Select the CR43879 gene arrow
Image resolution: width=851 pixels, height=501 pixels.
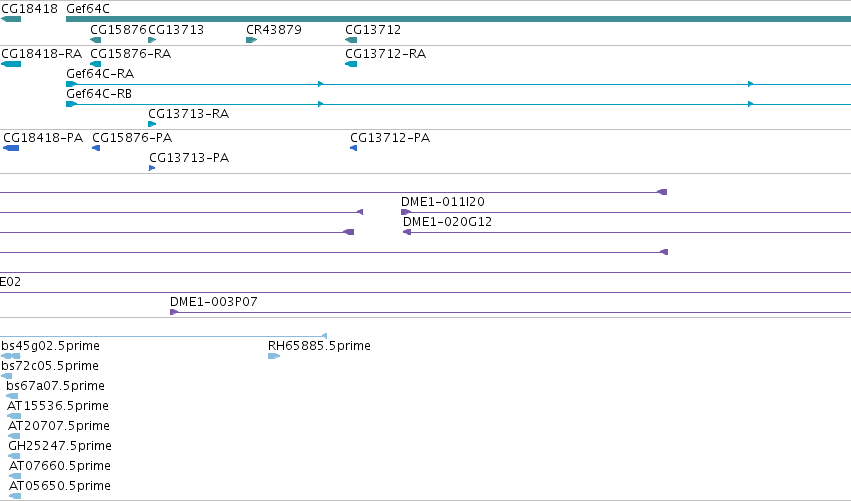(251, 40)
